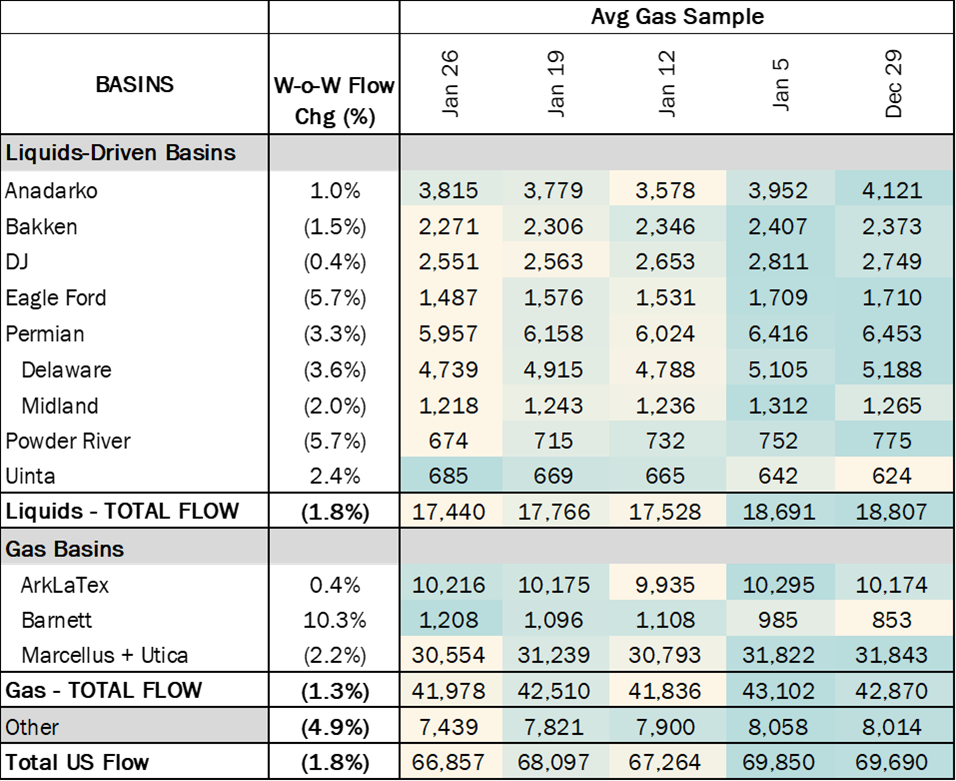Screen dimensions: 956x781
Task: Select the blank gray cell beside Gas Basins
Action: [x=334, y=548]
